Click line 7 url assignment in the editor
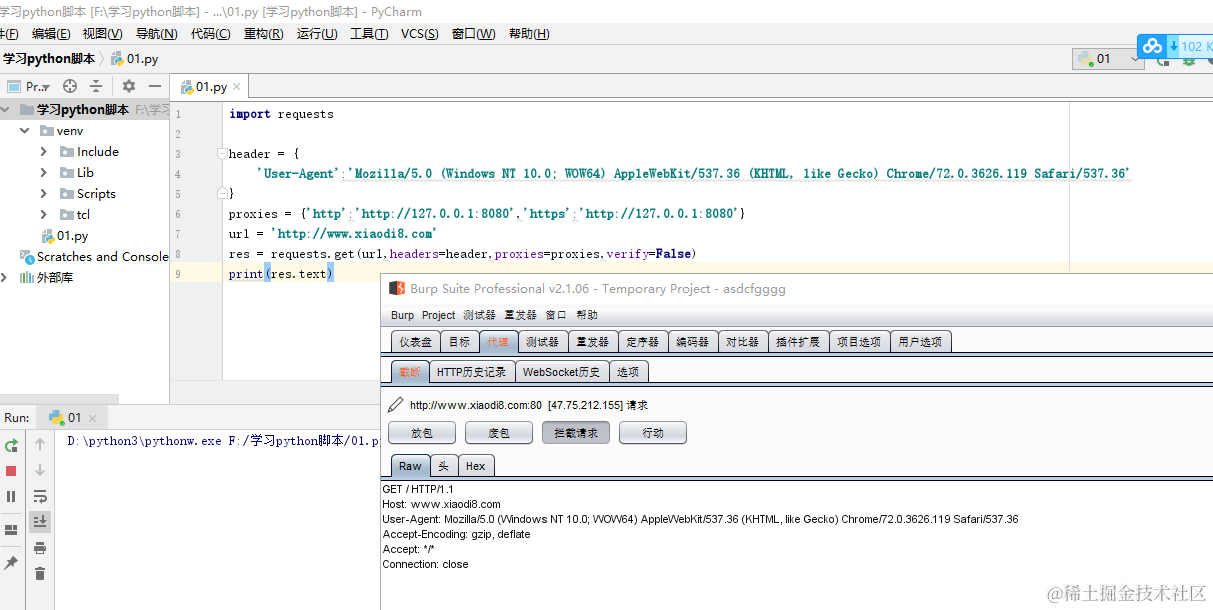 [x=333, y=234]
